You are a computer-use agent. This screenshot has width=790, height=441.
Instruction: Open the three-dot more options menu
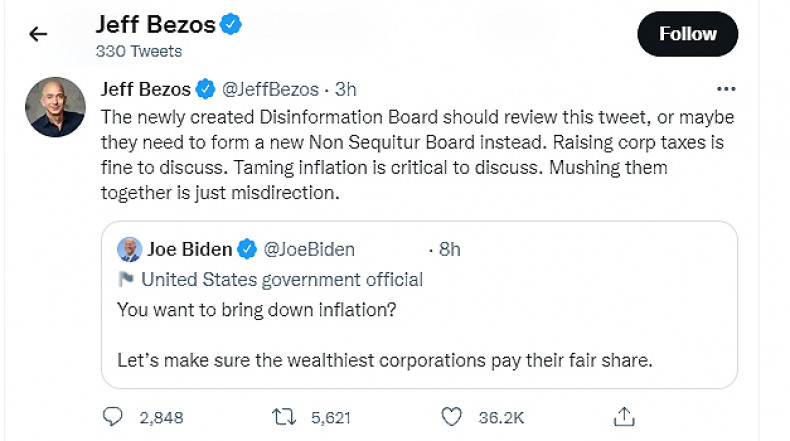[x=727, y=89]
